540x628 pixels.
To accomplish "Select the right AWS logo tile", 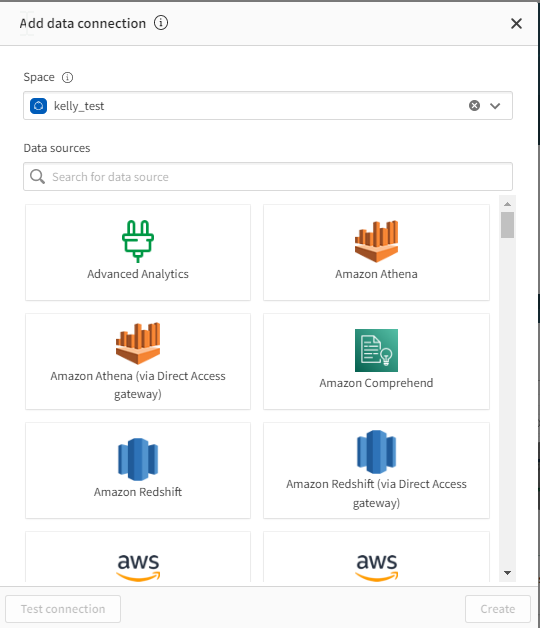I will tap(376, 557).
